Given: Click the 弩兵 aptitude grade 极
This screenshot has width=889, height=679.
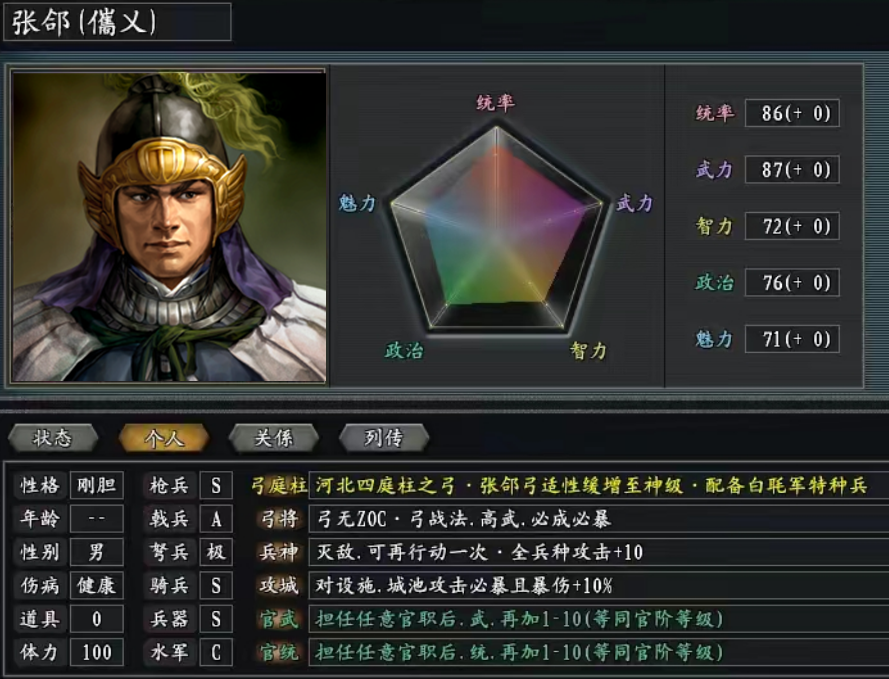Looking at the screenshot, I should pyautogui.click(x=216, y=552).
